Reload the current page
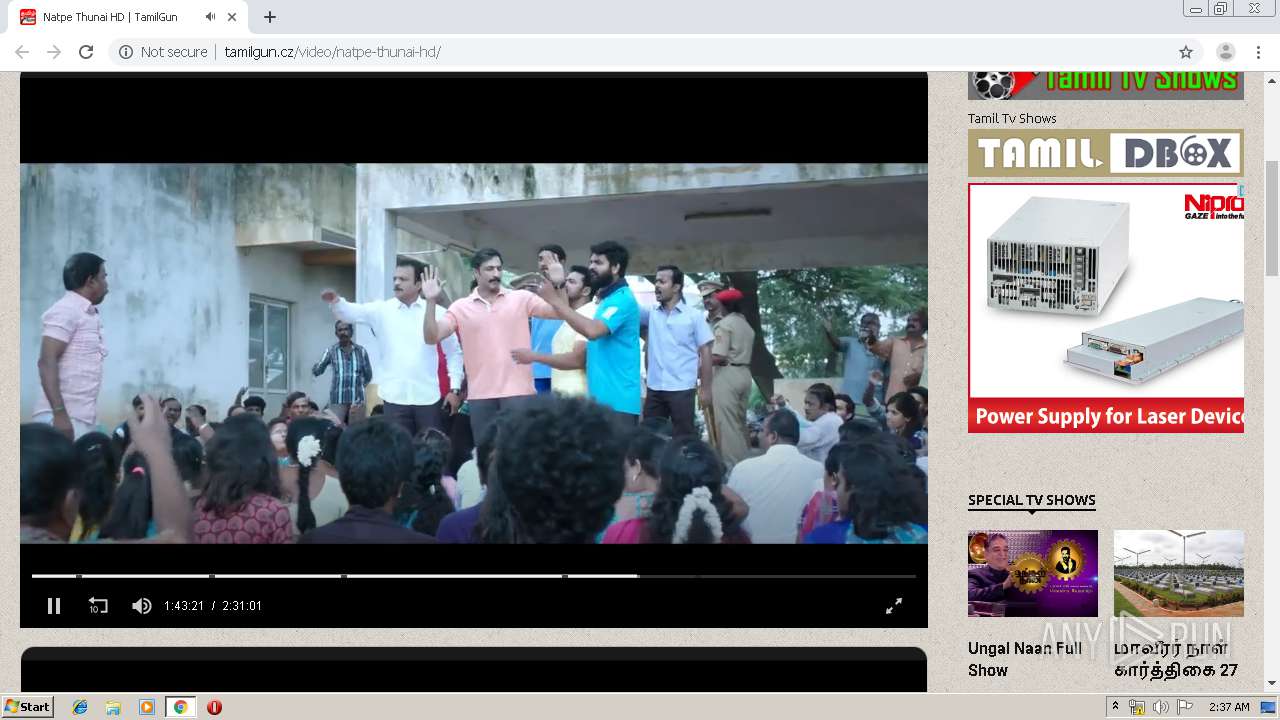 tap(86, 52)
